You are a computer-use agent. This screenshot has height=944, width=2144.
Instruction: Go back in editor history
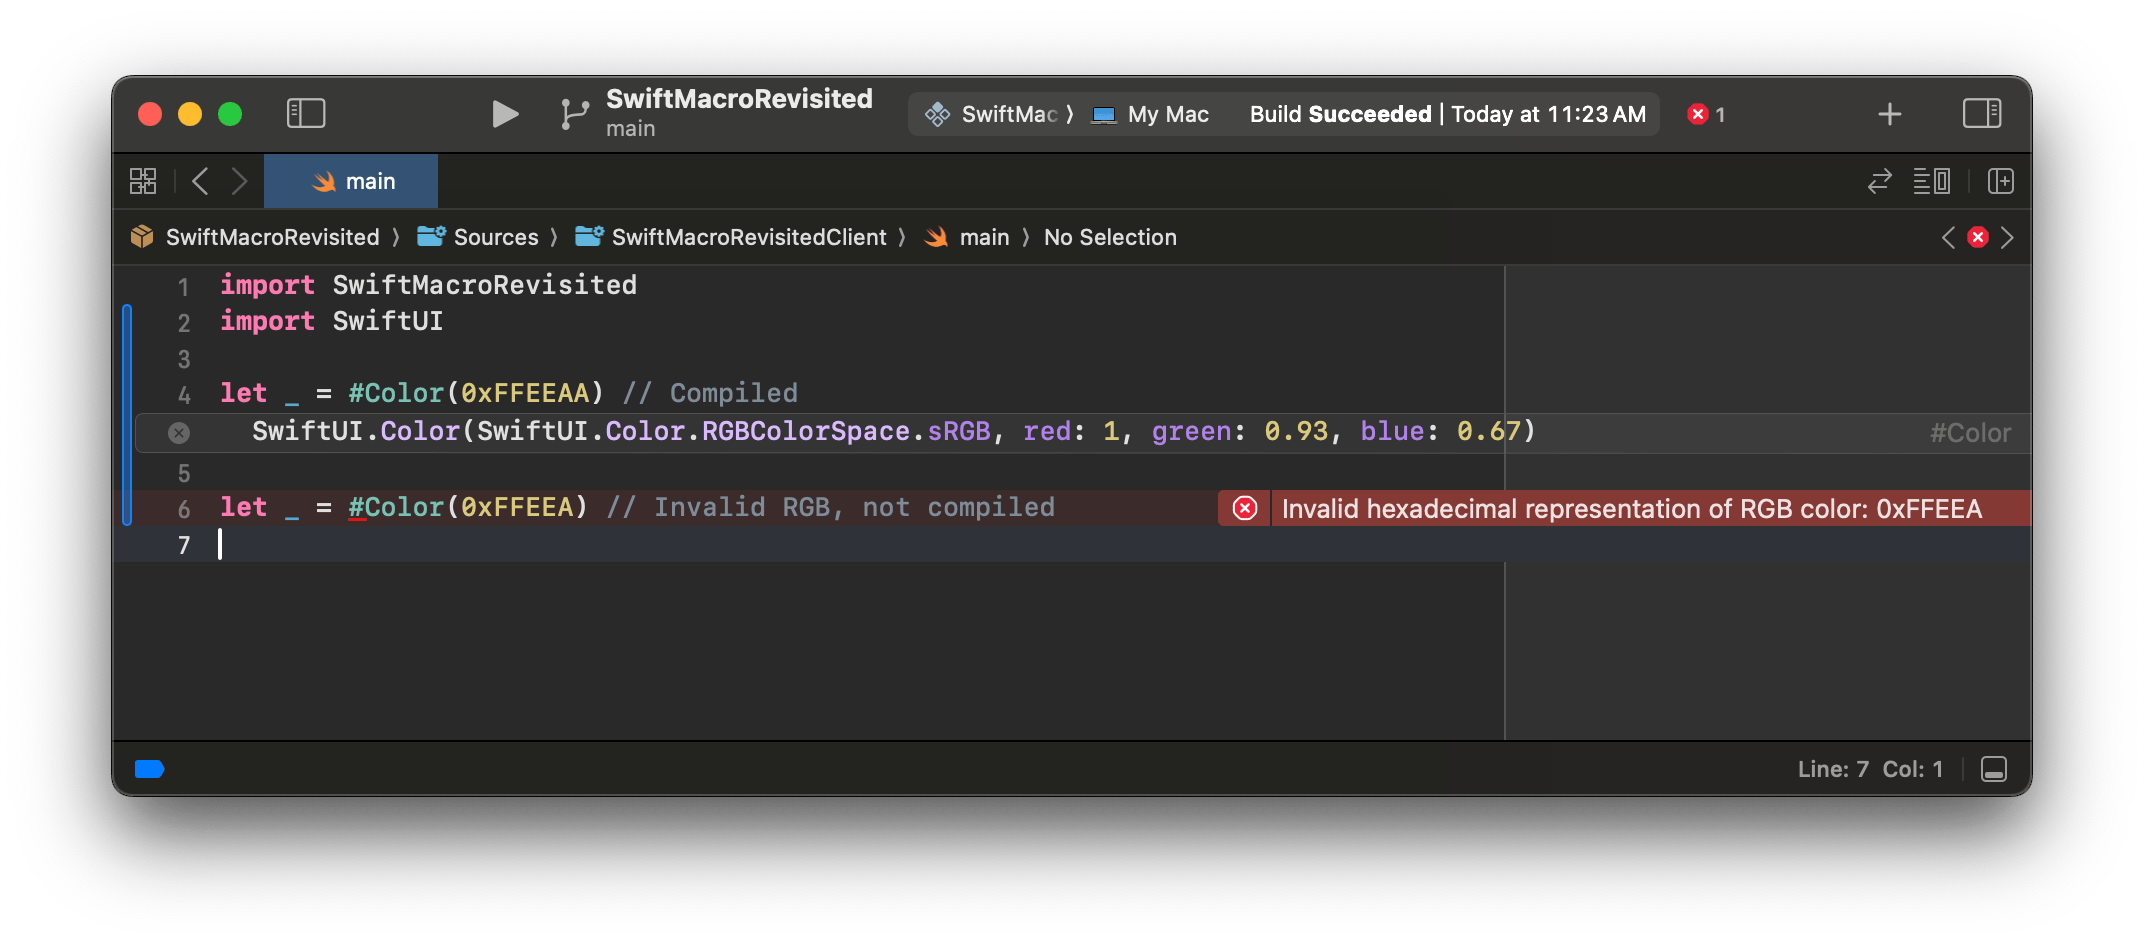[x=200, y=181]
